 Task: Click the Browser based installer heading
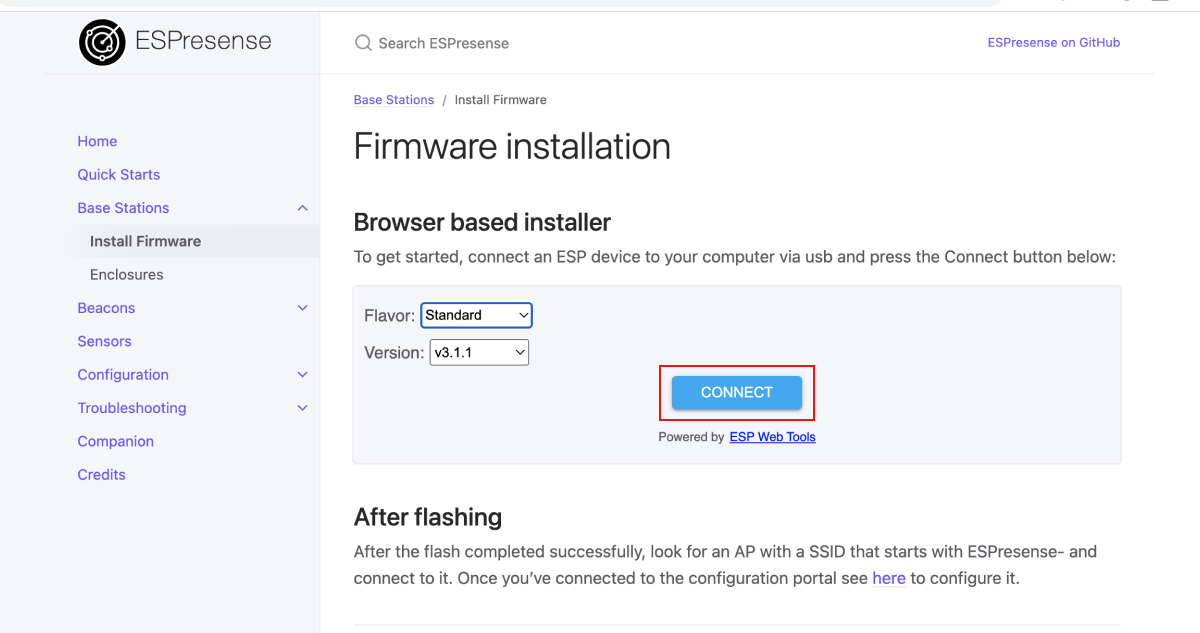(482, 222)
